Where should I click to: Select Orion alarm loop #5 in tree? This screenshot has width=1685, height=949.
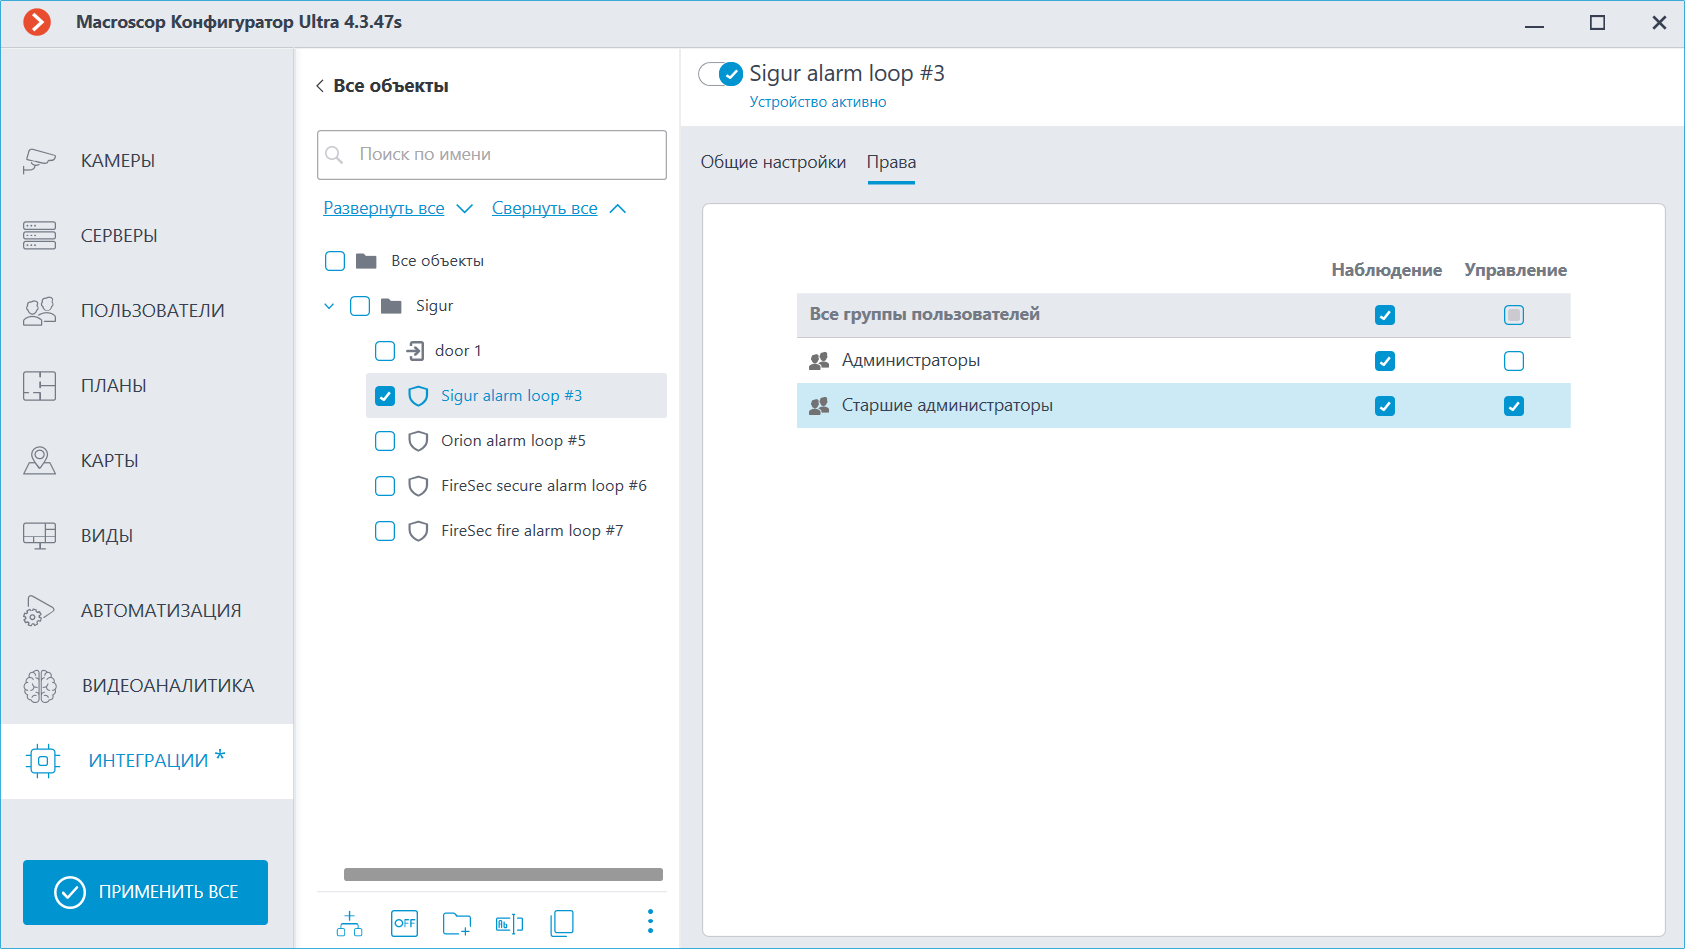click(513, 441)
